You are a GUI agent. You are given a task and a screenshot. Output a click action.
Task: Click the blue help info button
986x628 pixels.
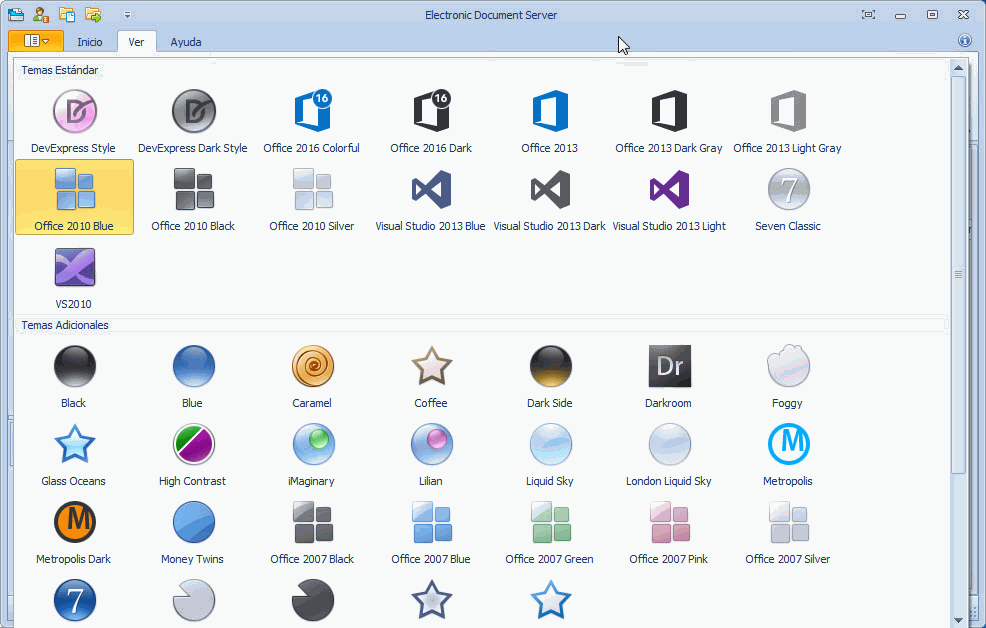point(965,41)
